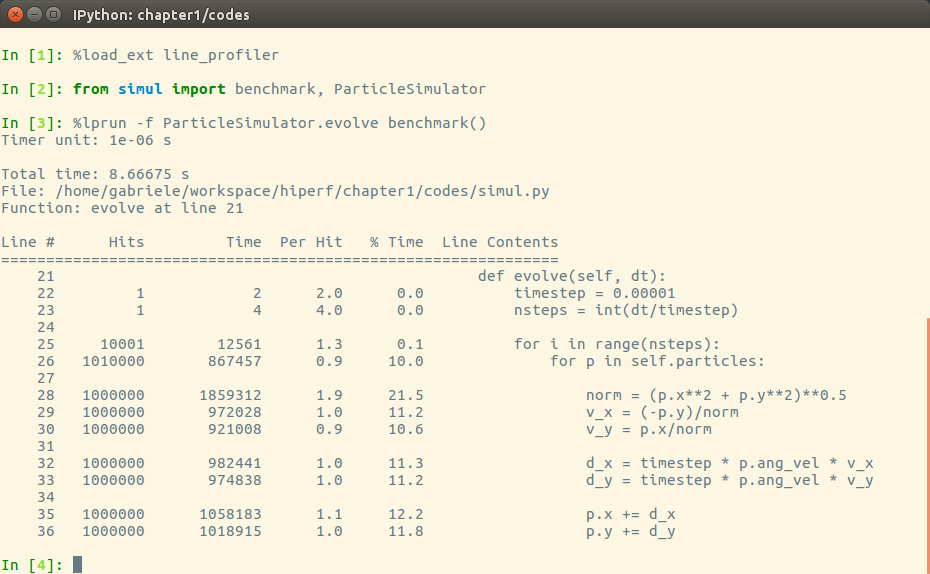930x574 pixels.
Task: Click 'for p in self.particles:' line
Action: [x=657, y=361]
